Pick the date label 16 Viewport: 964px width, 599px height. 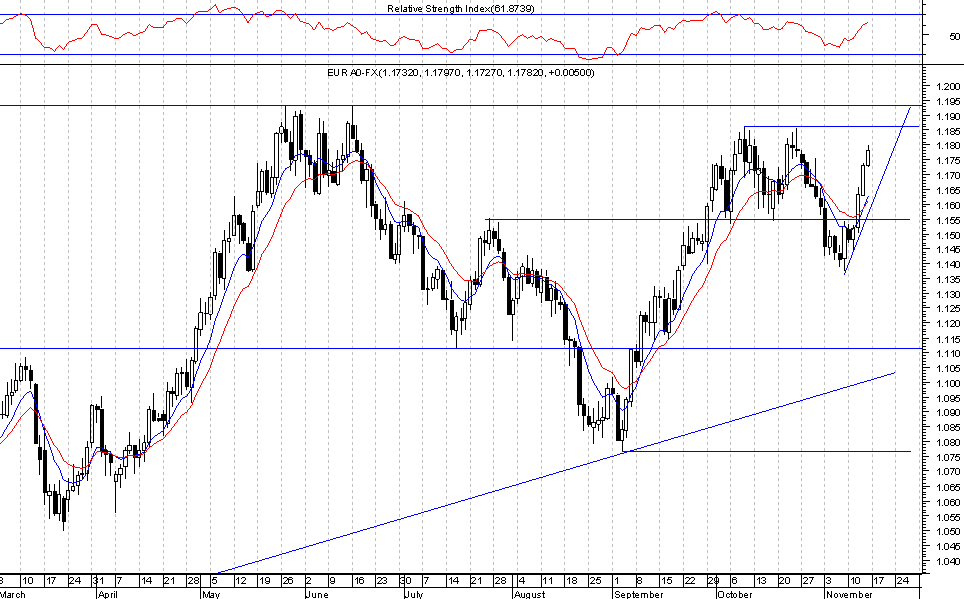coord(359,581)
